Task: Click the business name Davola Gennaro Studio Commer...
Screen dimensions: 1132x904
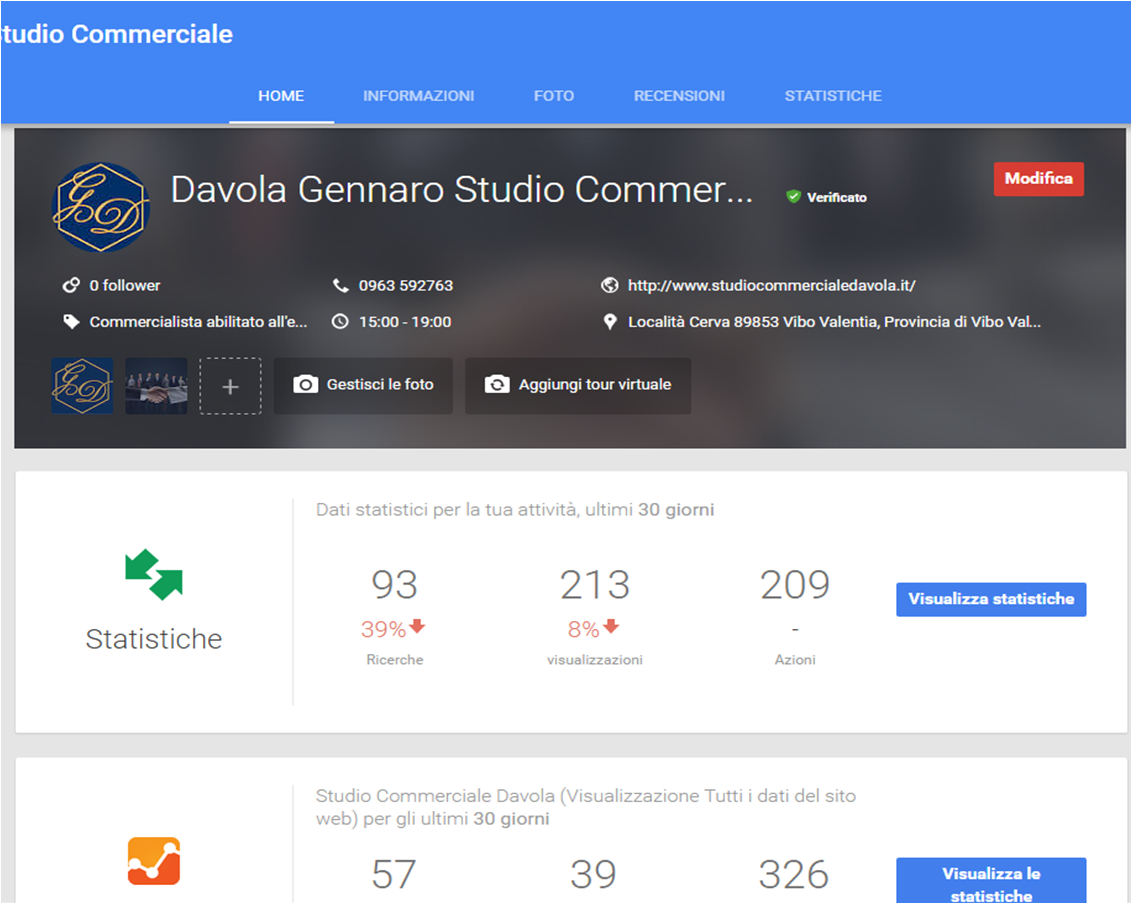Action: [x=462, y=189]
